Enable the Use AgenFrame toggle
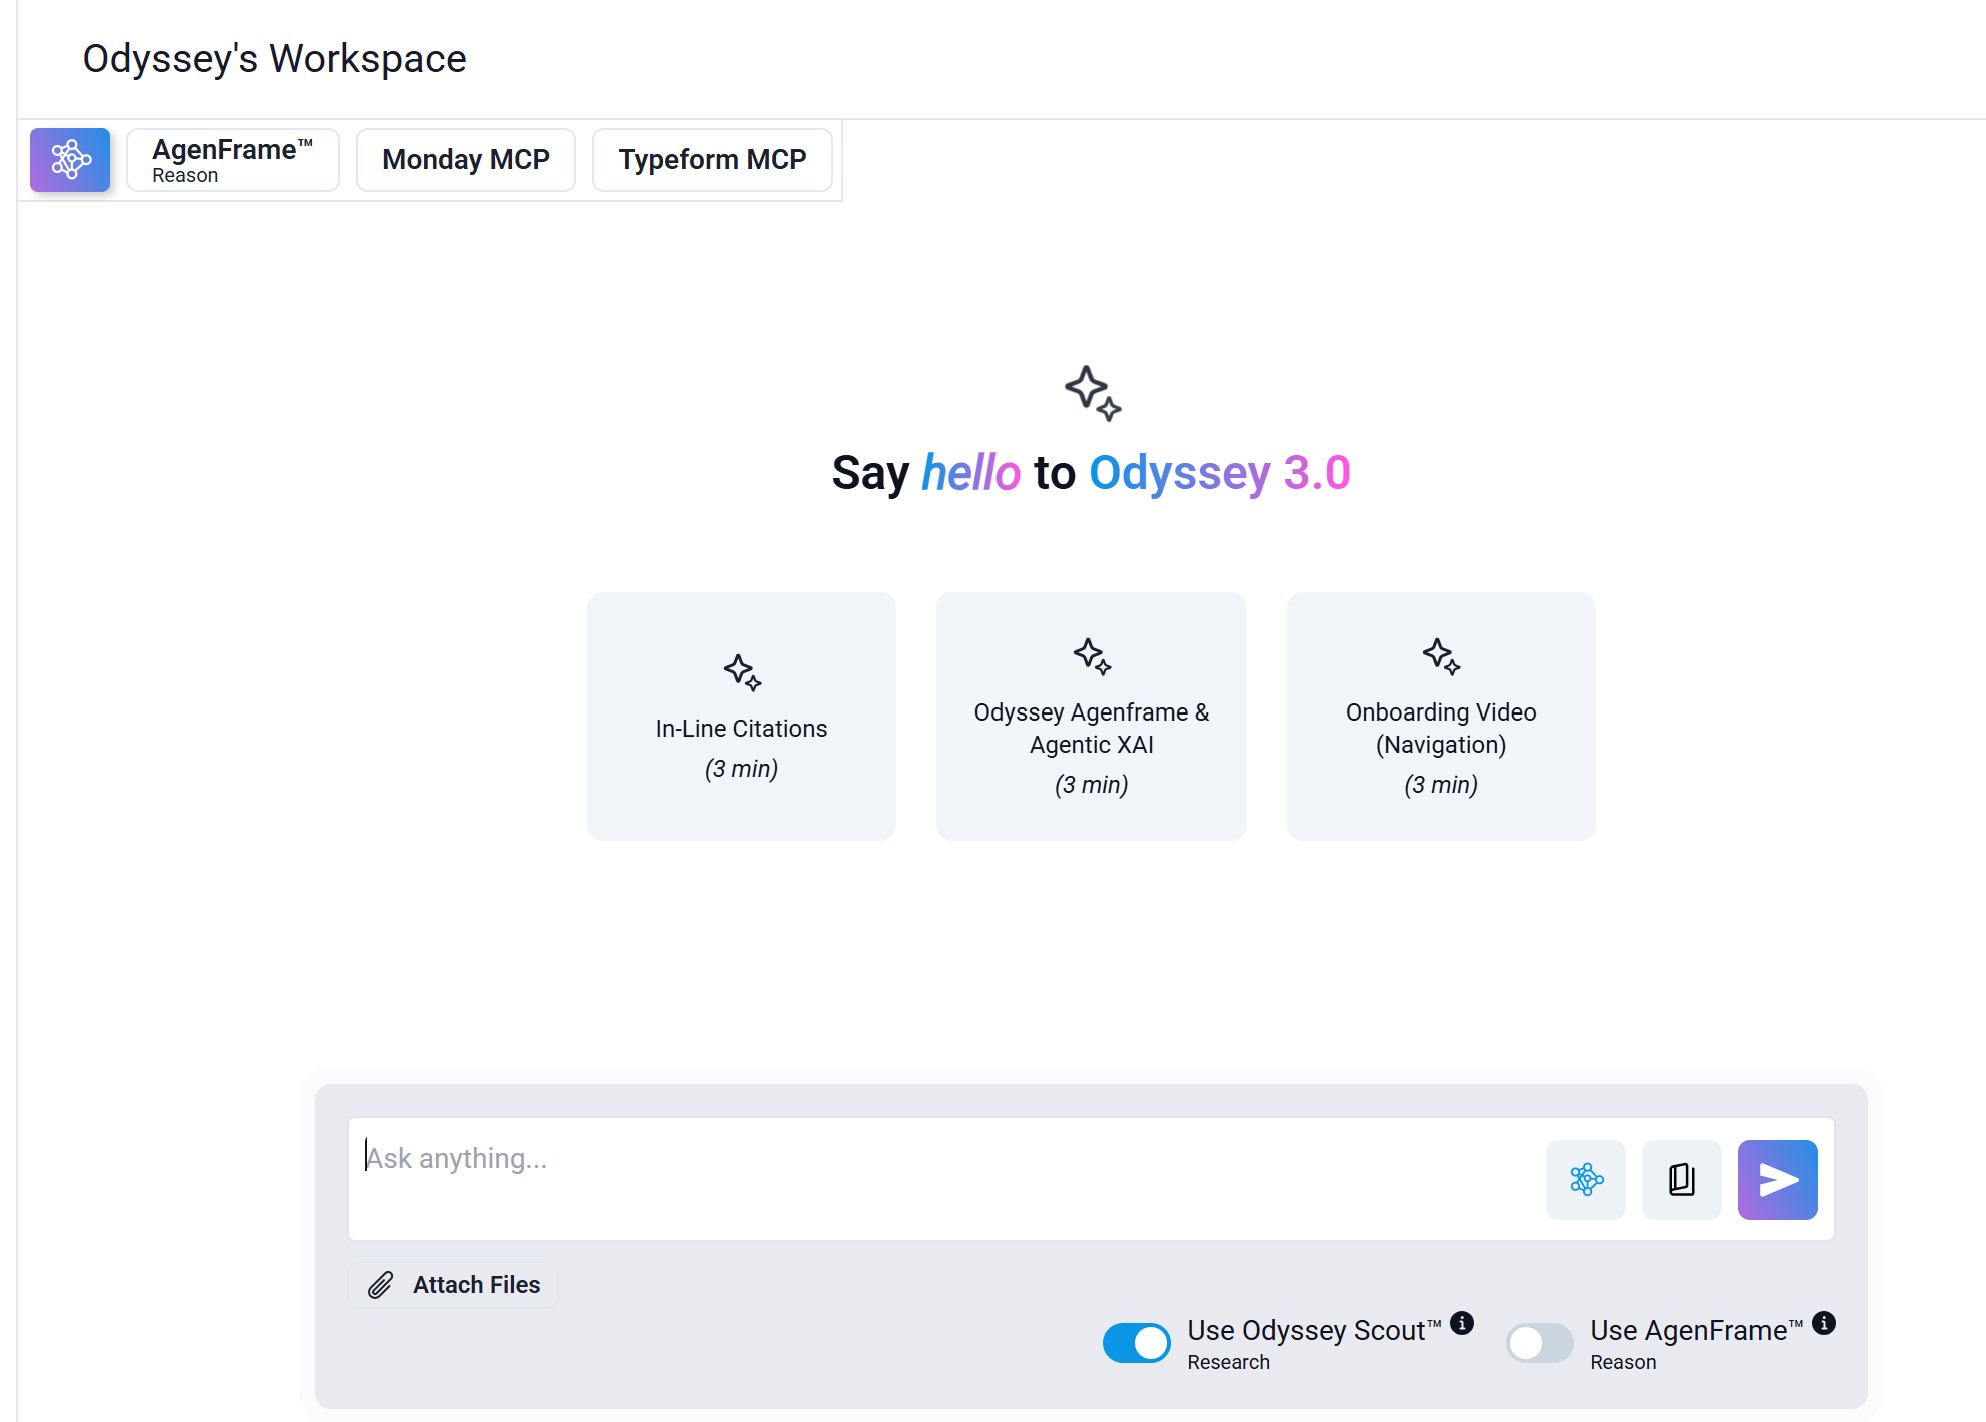1986x1422 pixels. click(x=1540, y=1343)
